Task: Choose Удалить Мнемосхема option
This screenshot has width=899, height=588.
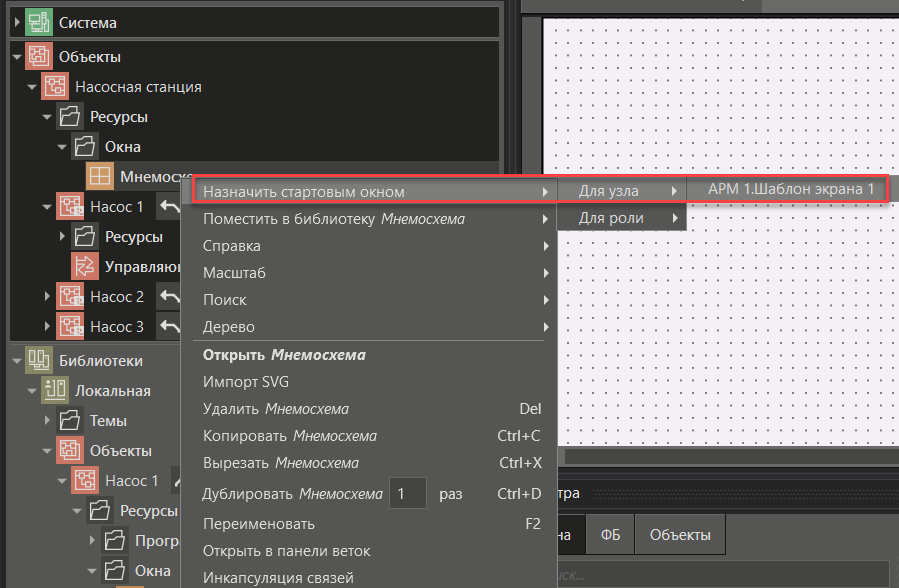Action: [x=275, y=409]
